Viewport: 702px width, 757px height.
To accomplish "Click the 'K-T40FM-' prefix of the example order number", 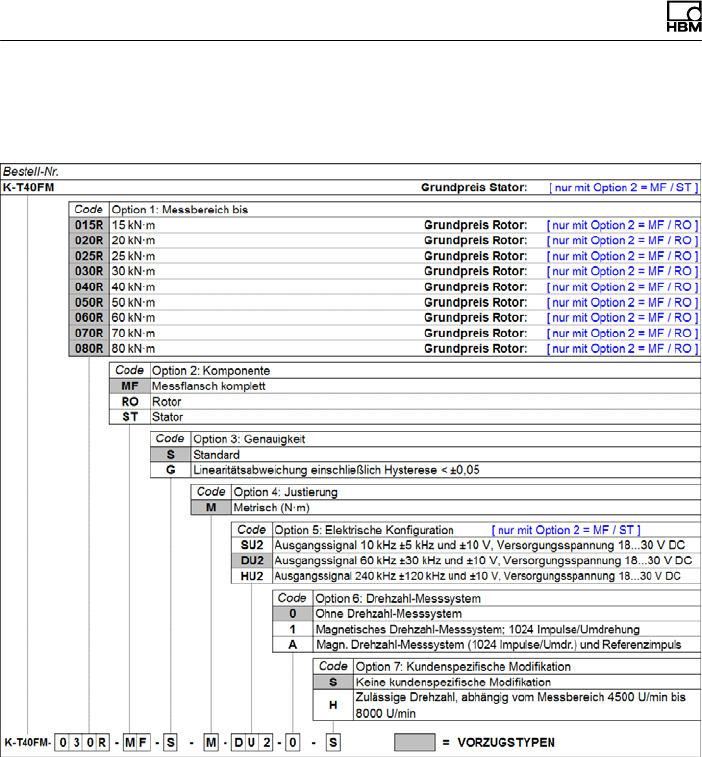I will click(28, 742).
